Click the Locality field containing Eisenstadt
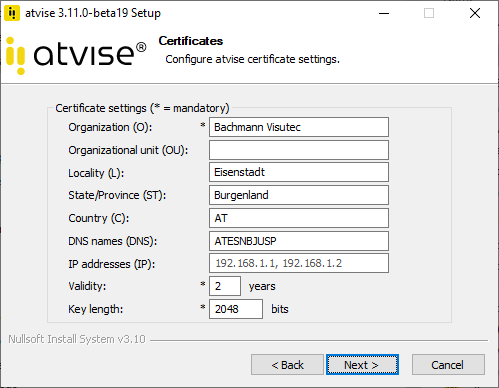This screenshot has width=499, height=388. (299, 172)
